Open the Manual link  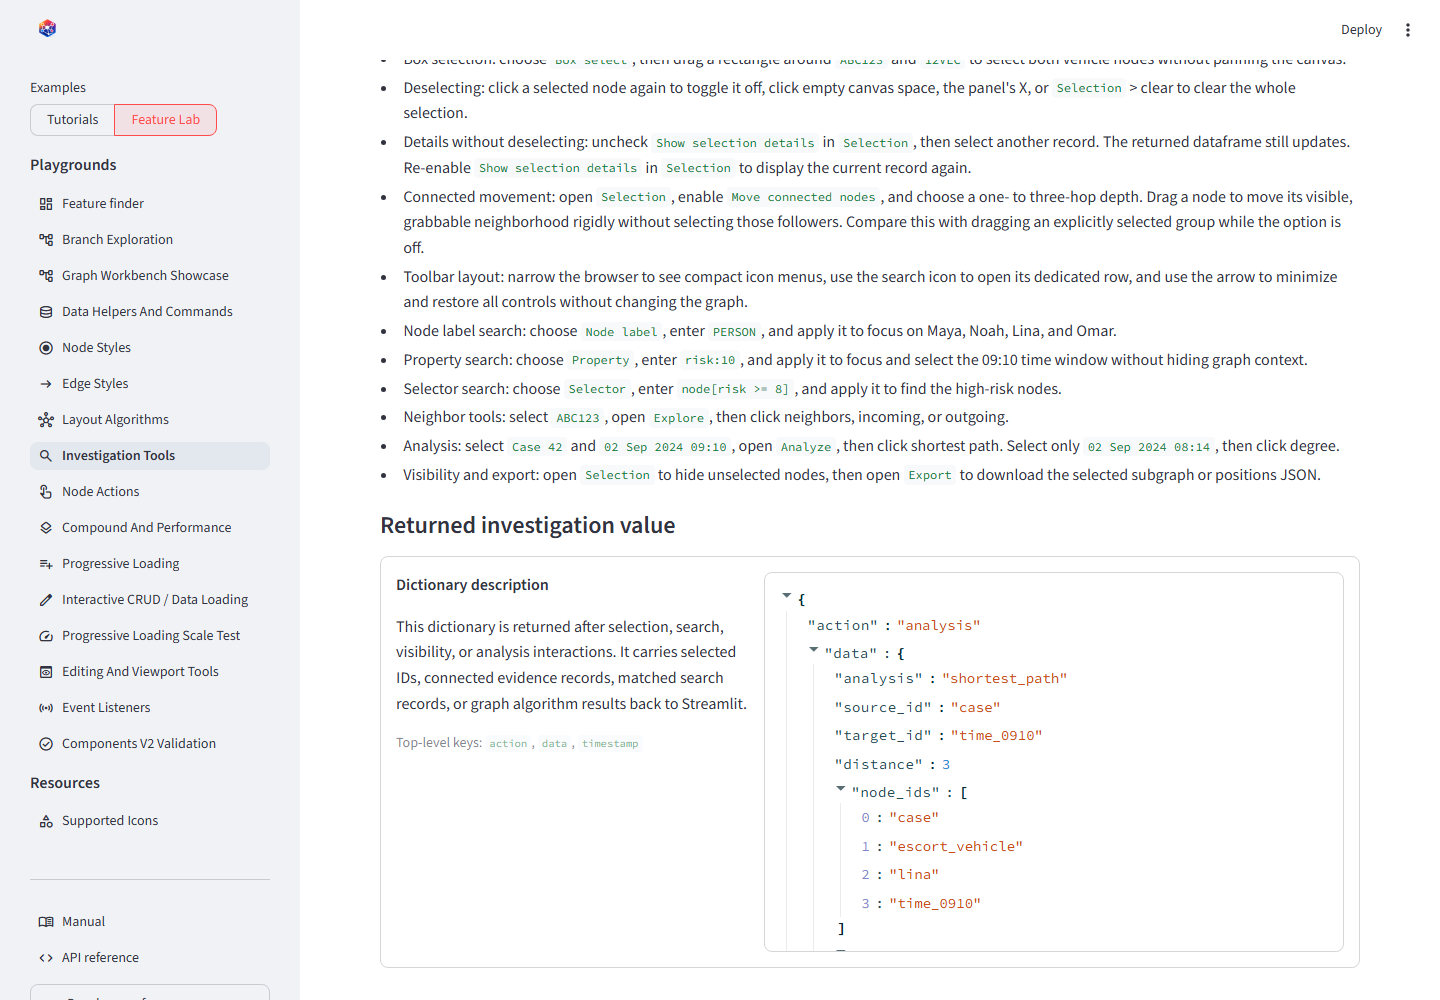(150, 922)
